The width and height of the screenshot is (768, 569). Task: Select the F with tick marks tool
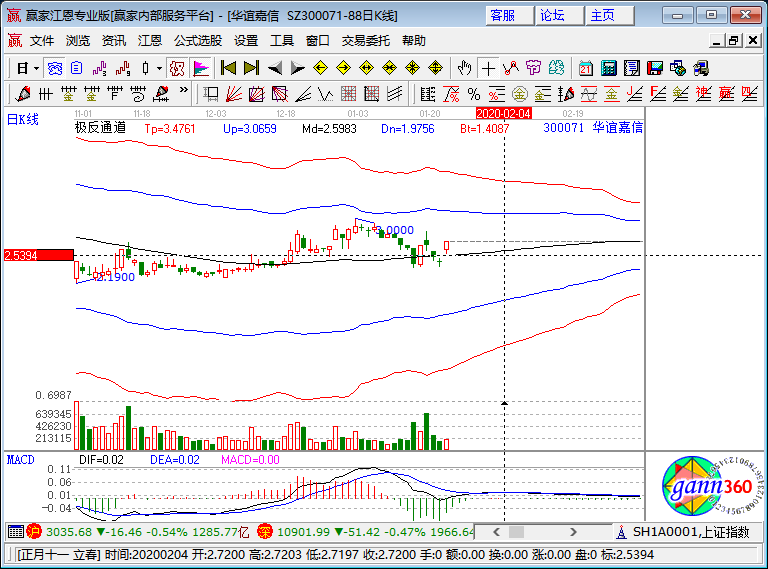(115, 94)
